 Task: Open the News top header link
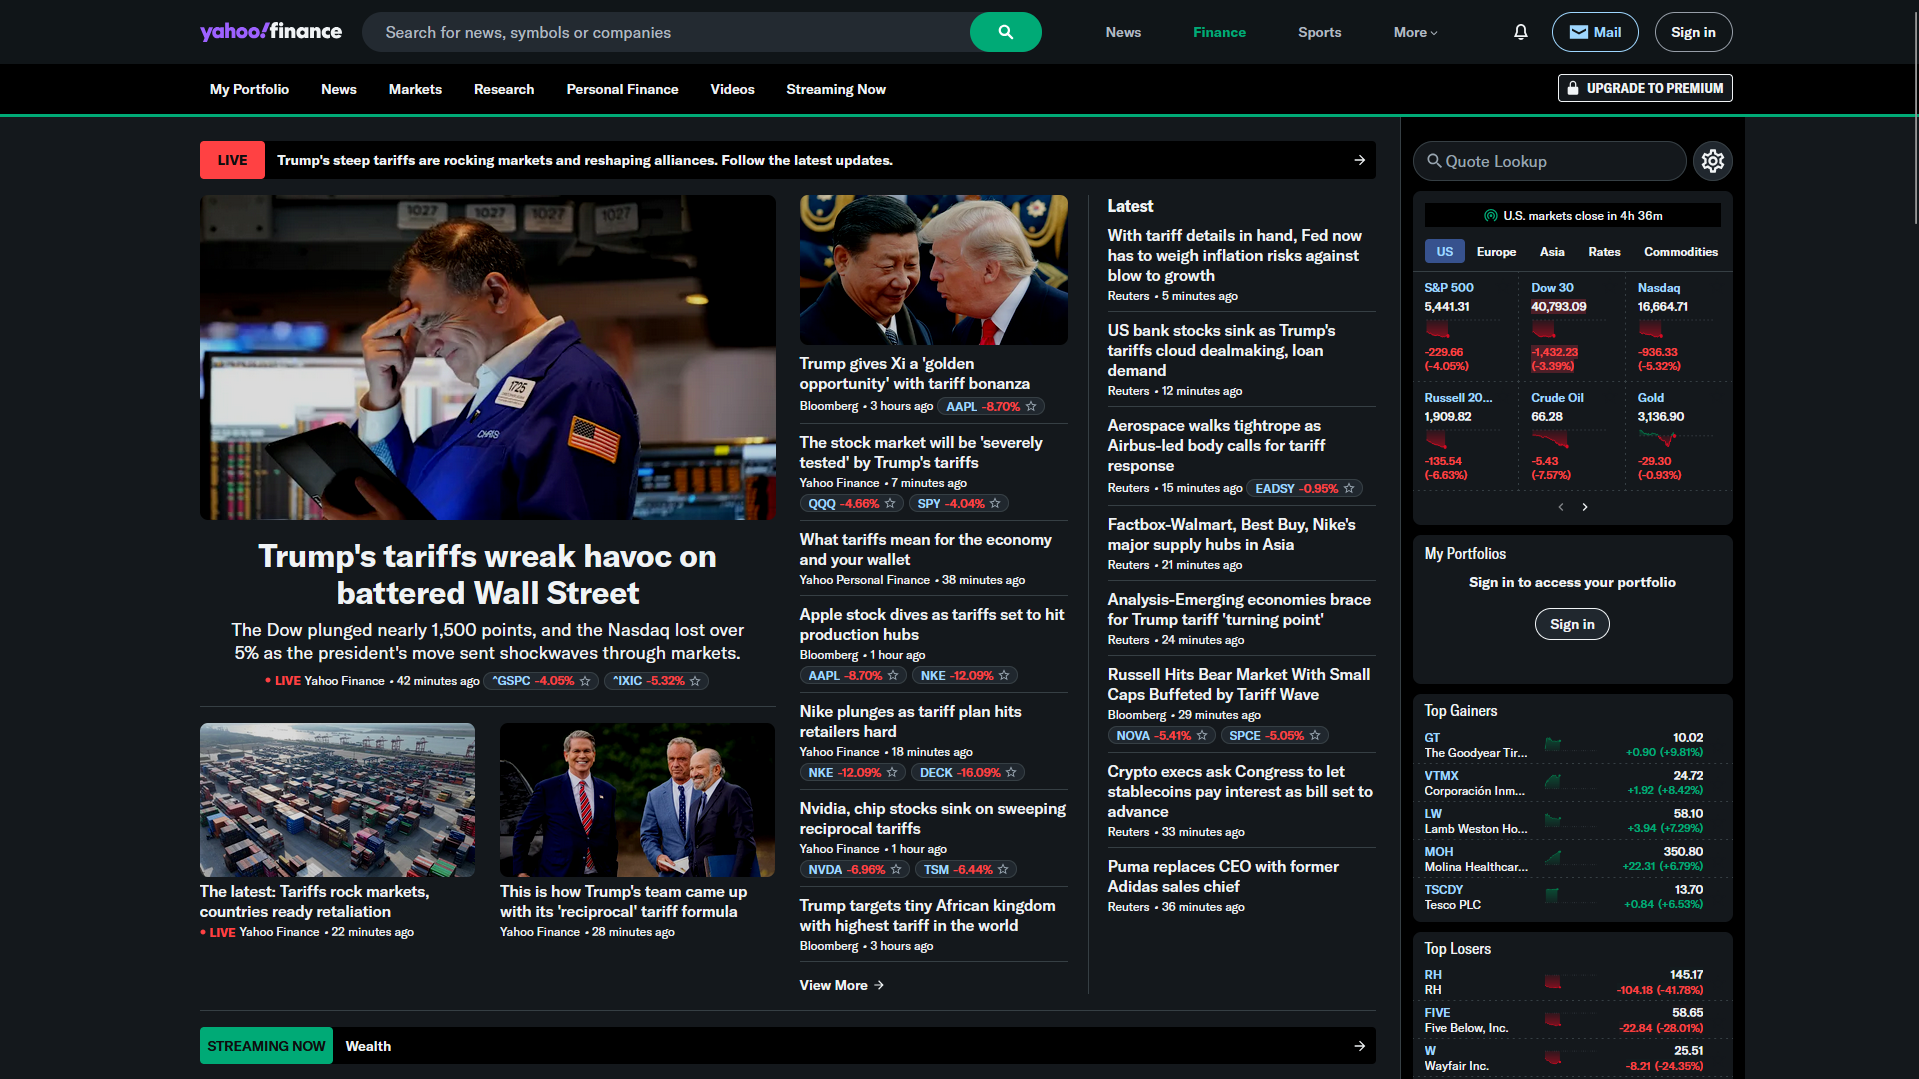pos(1123,32)
